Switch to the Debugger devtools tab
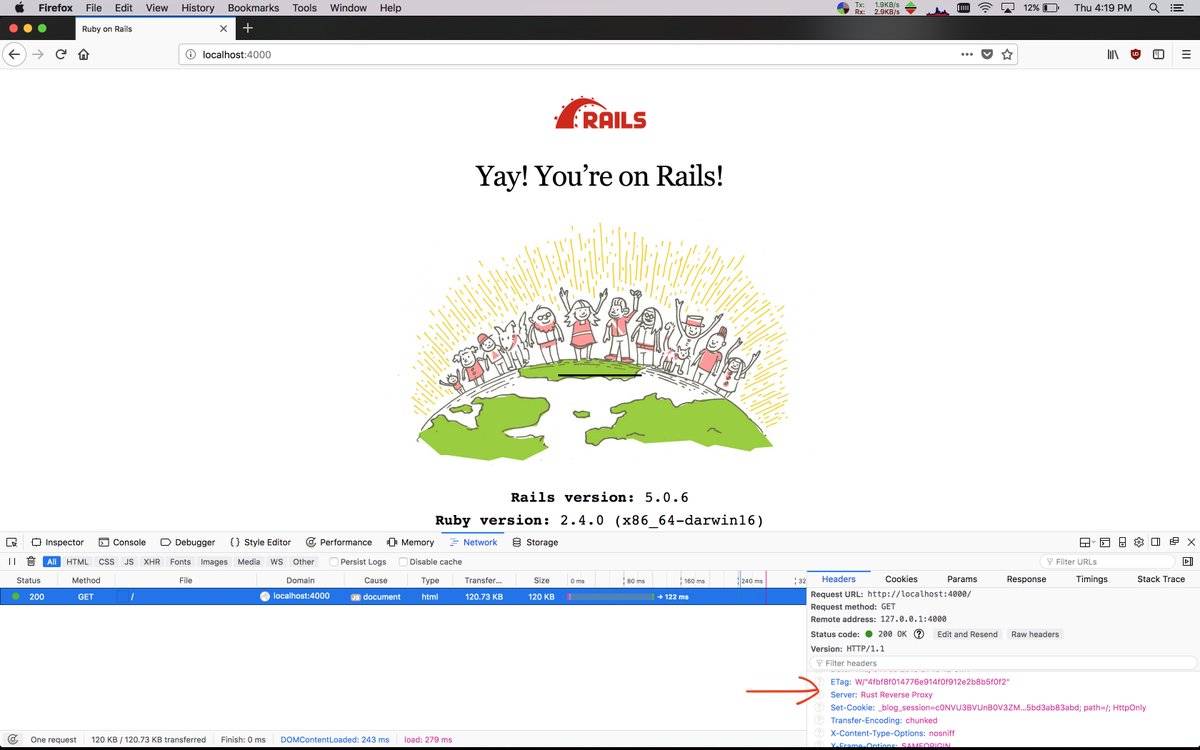Screen dimensions: 1200x750 (x=187, y=542)
